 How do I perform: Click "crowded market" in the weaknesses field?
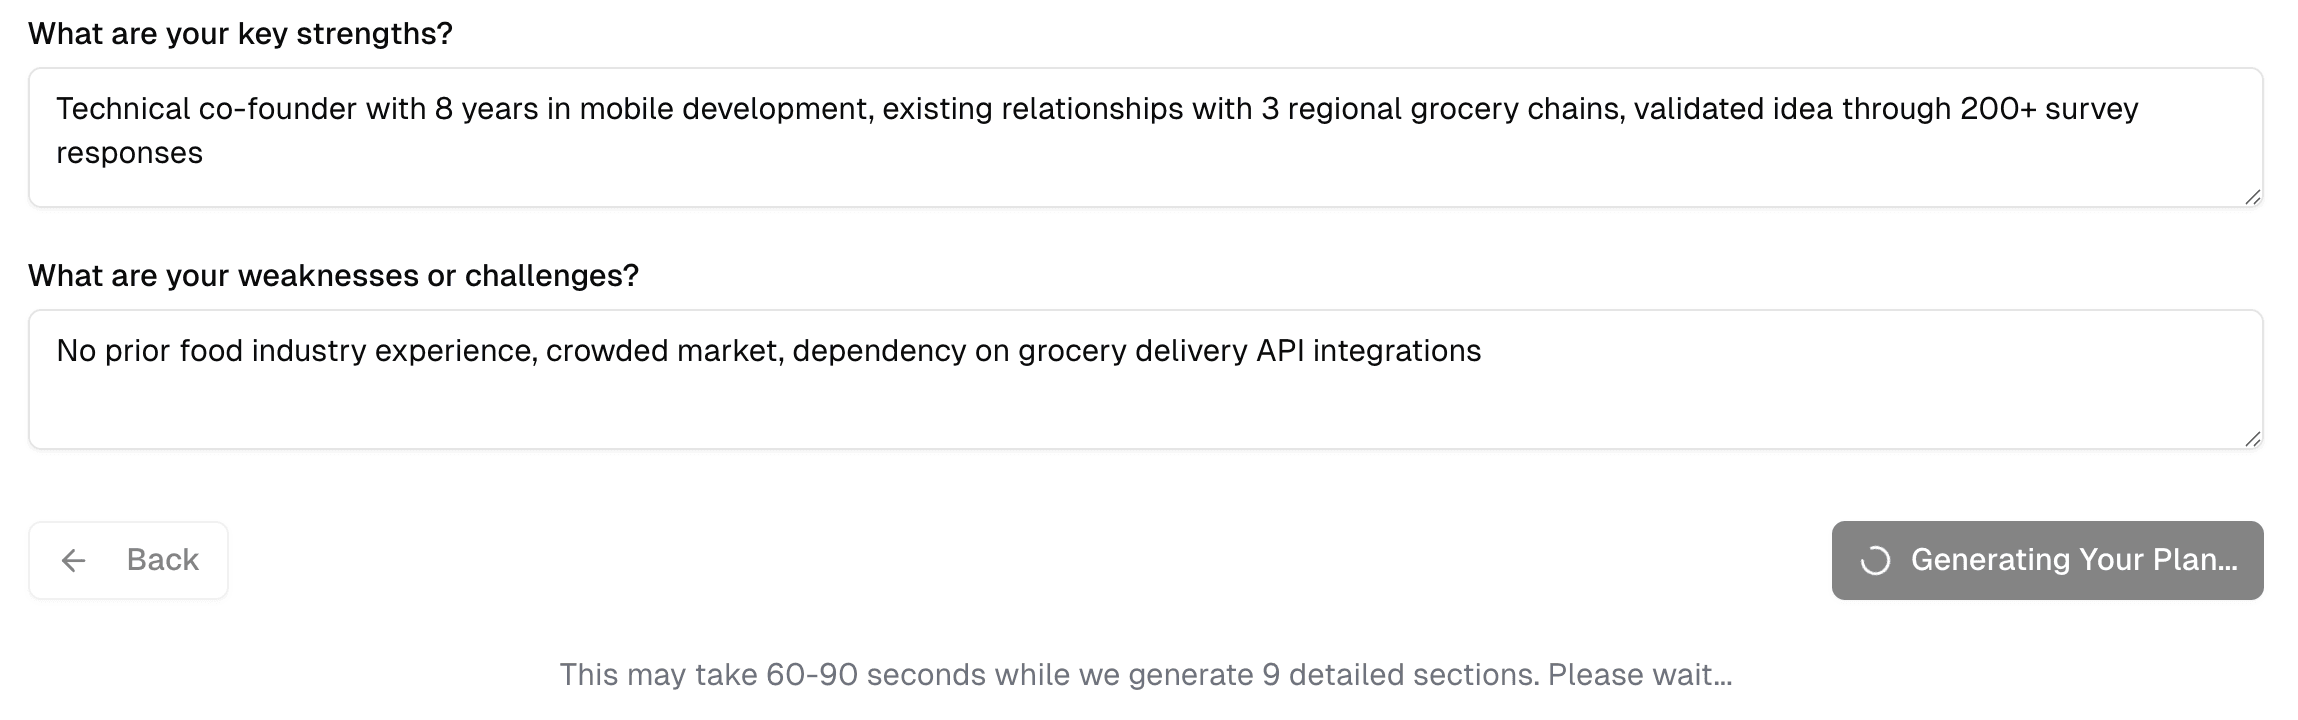click(663, 351)
